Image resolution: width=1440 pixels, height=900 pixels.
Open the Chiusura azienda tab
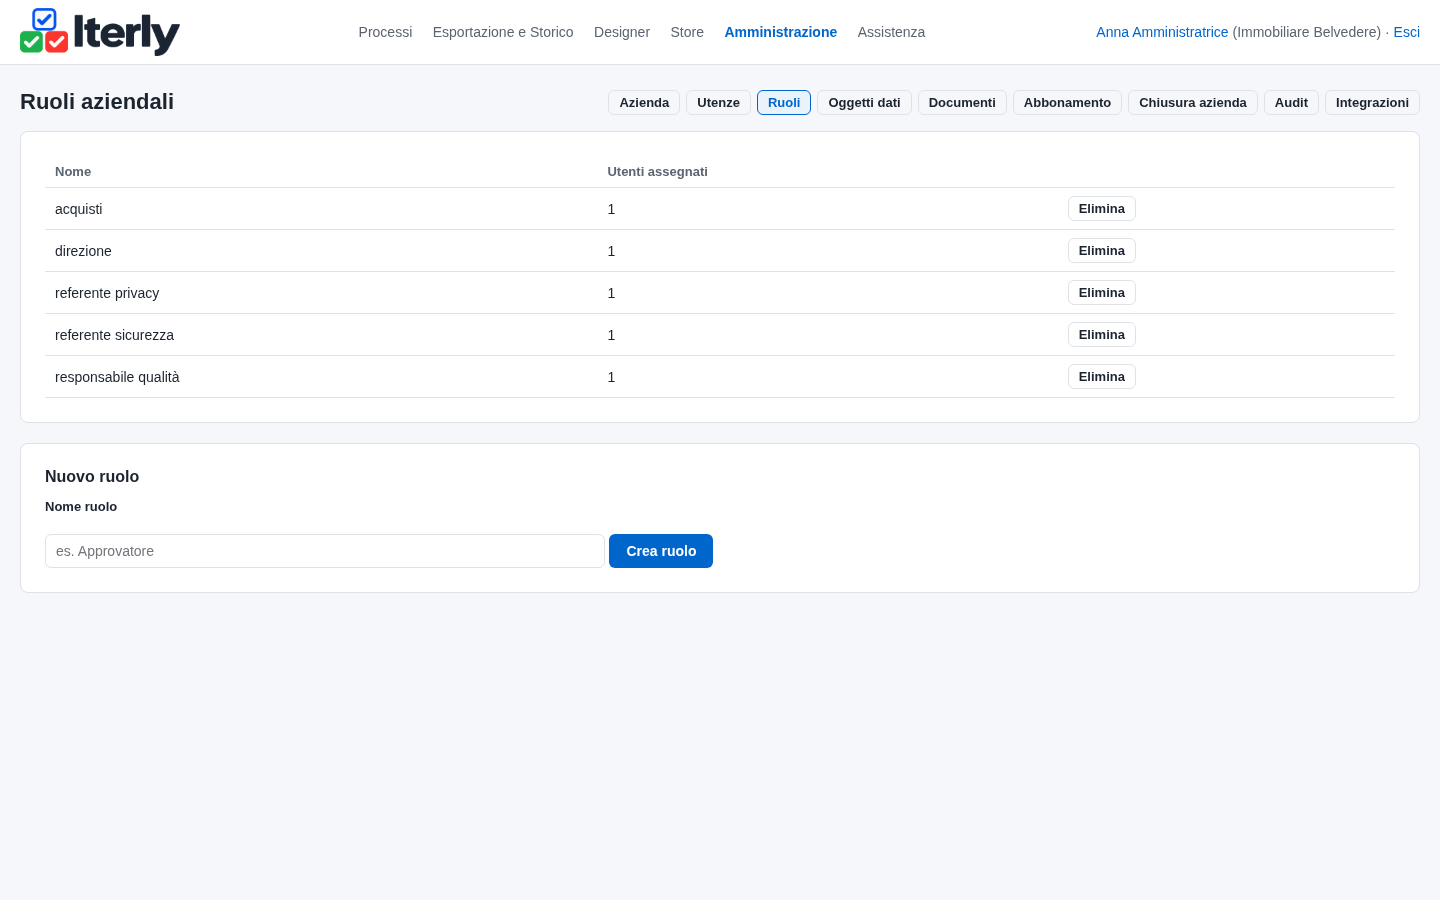click(1193, 103)
